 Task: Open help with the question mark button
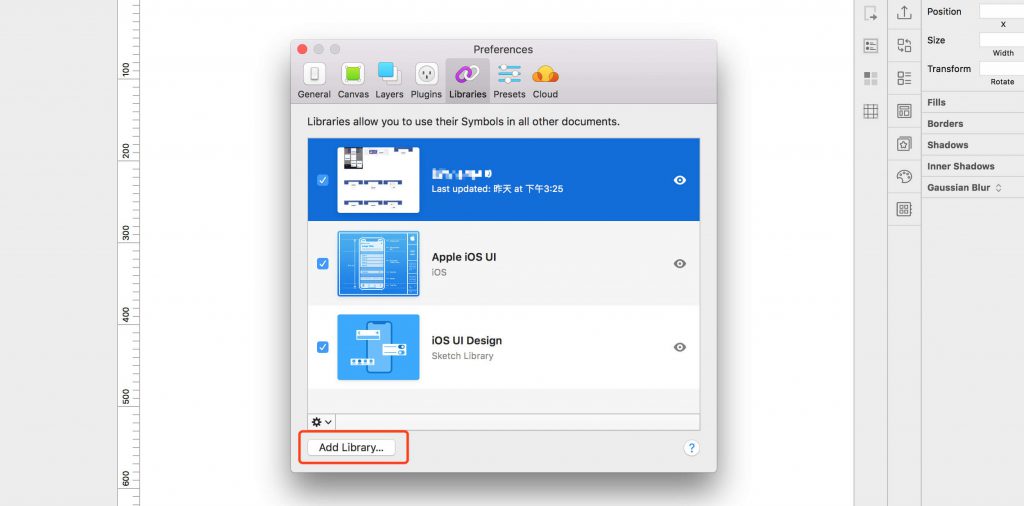(x=691, y=448)
